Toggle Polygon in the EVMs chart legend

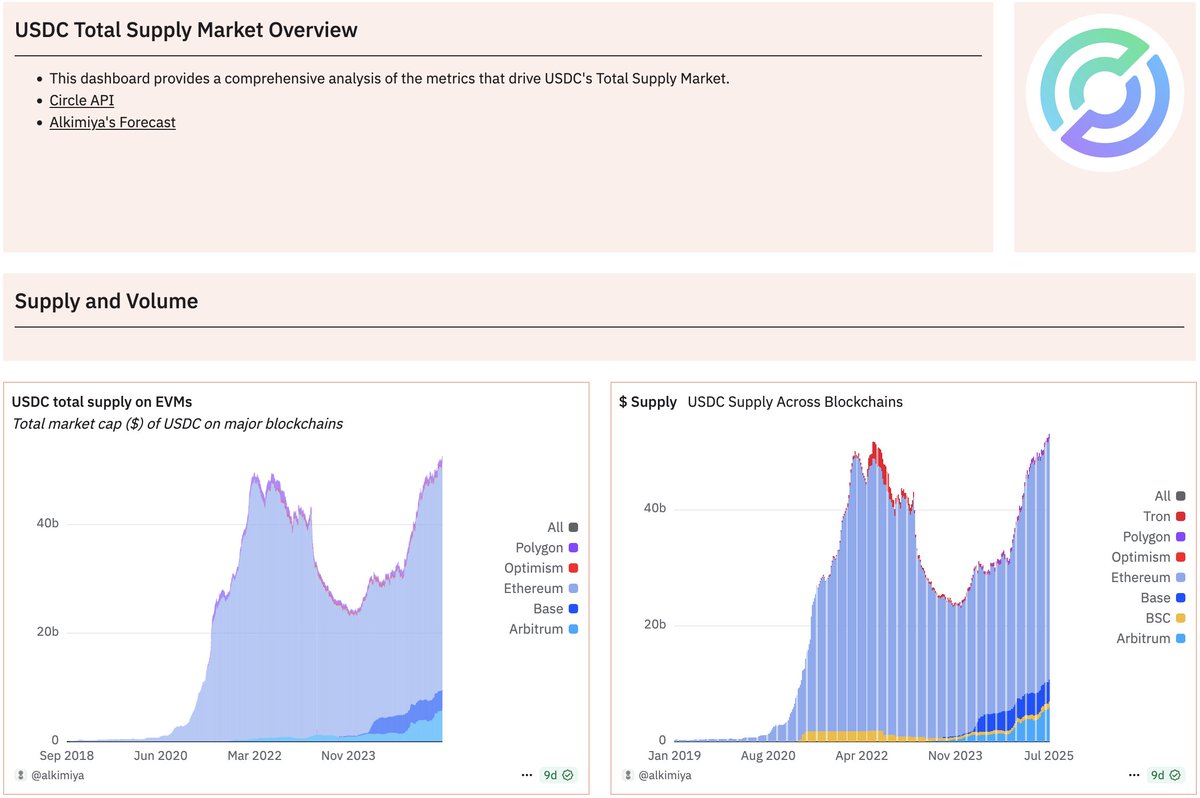tap(546, 548)
